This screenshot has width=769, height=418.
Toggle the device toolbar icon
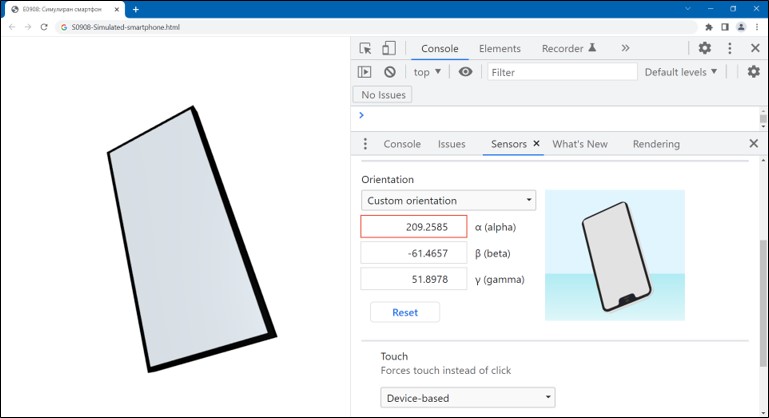pyautogui.click(x=389, y=48)
